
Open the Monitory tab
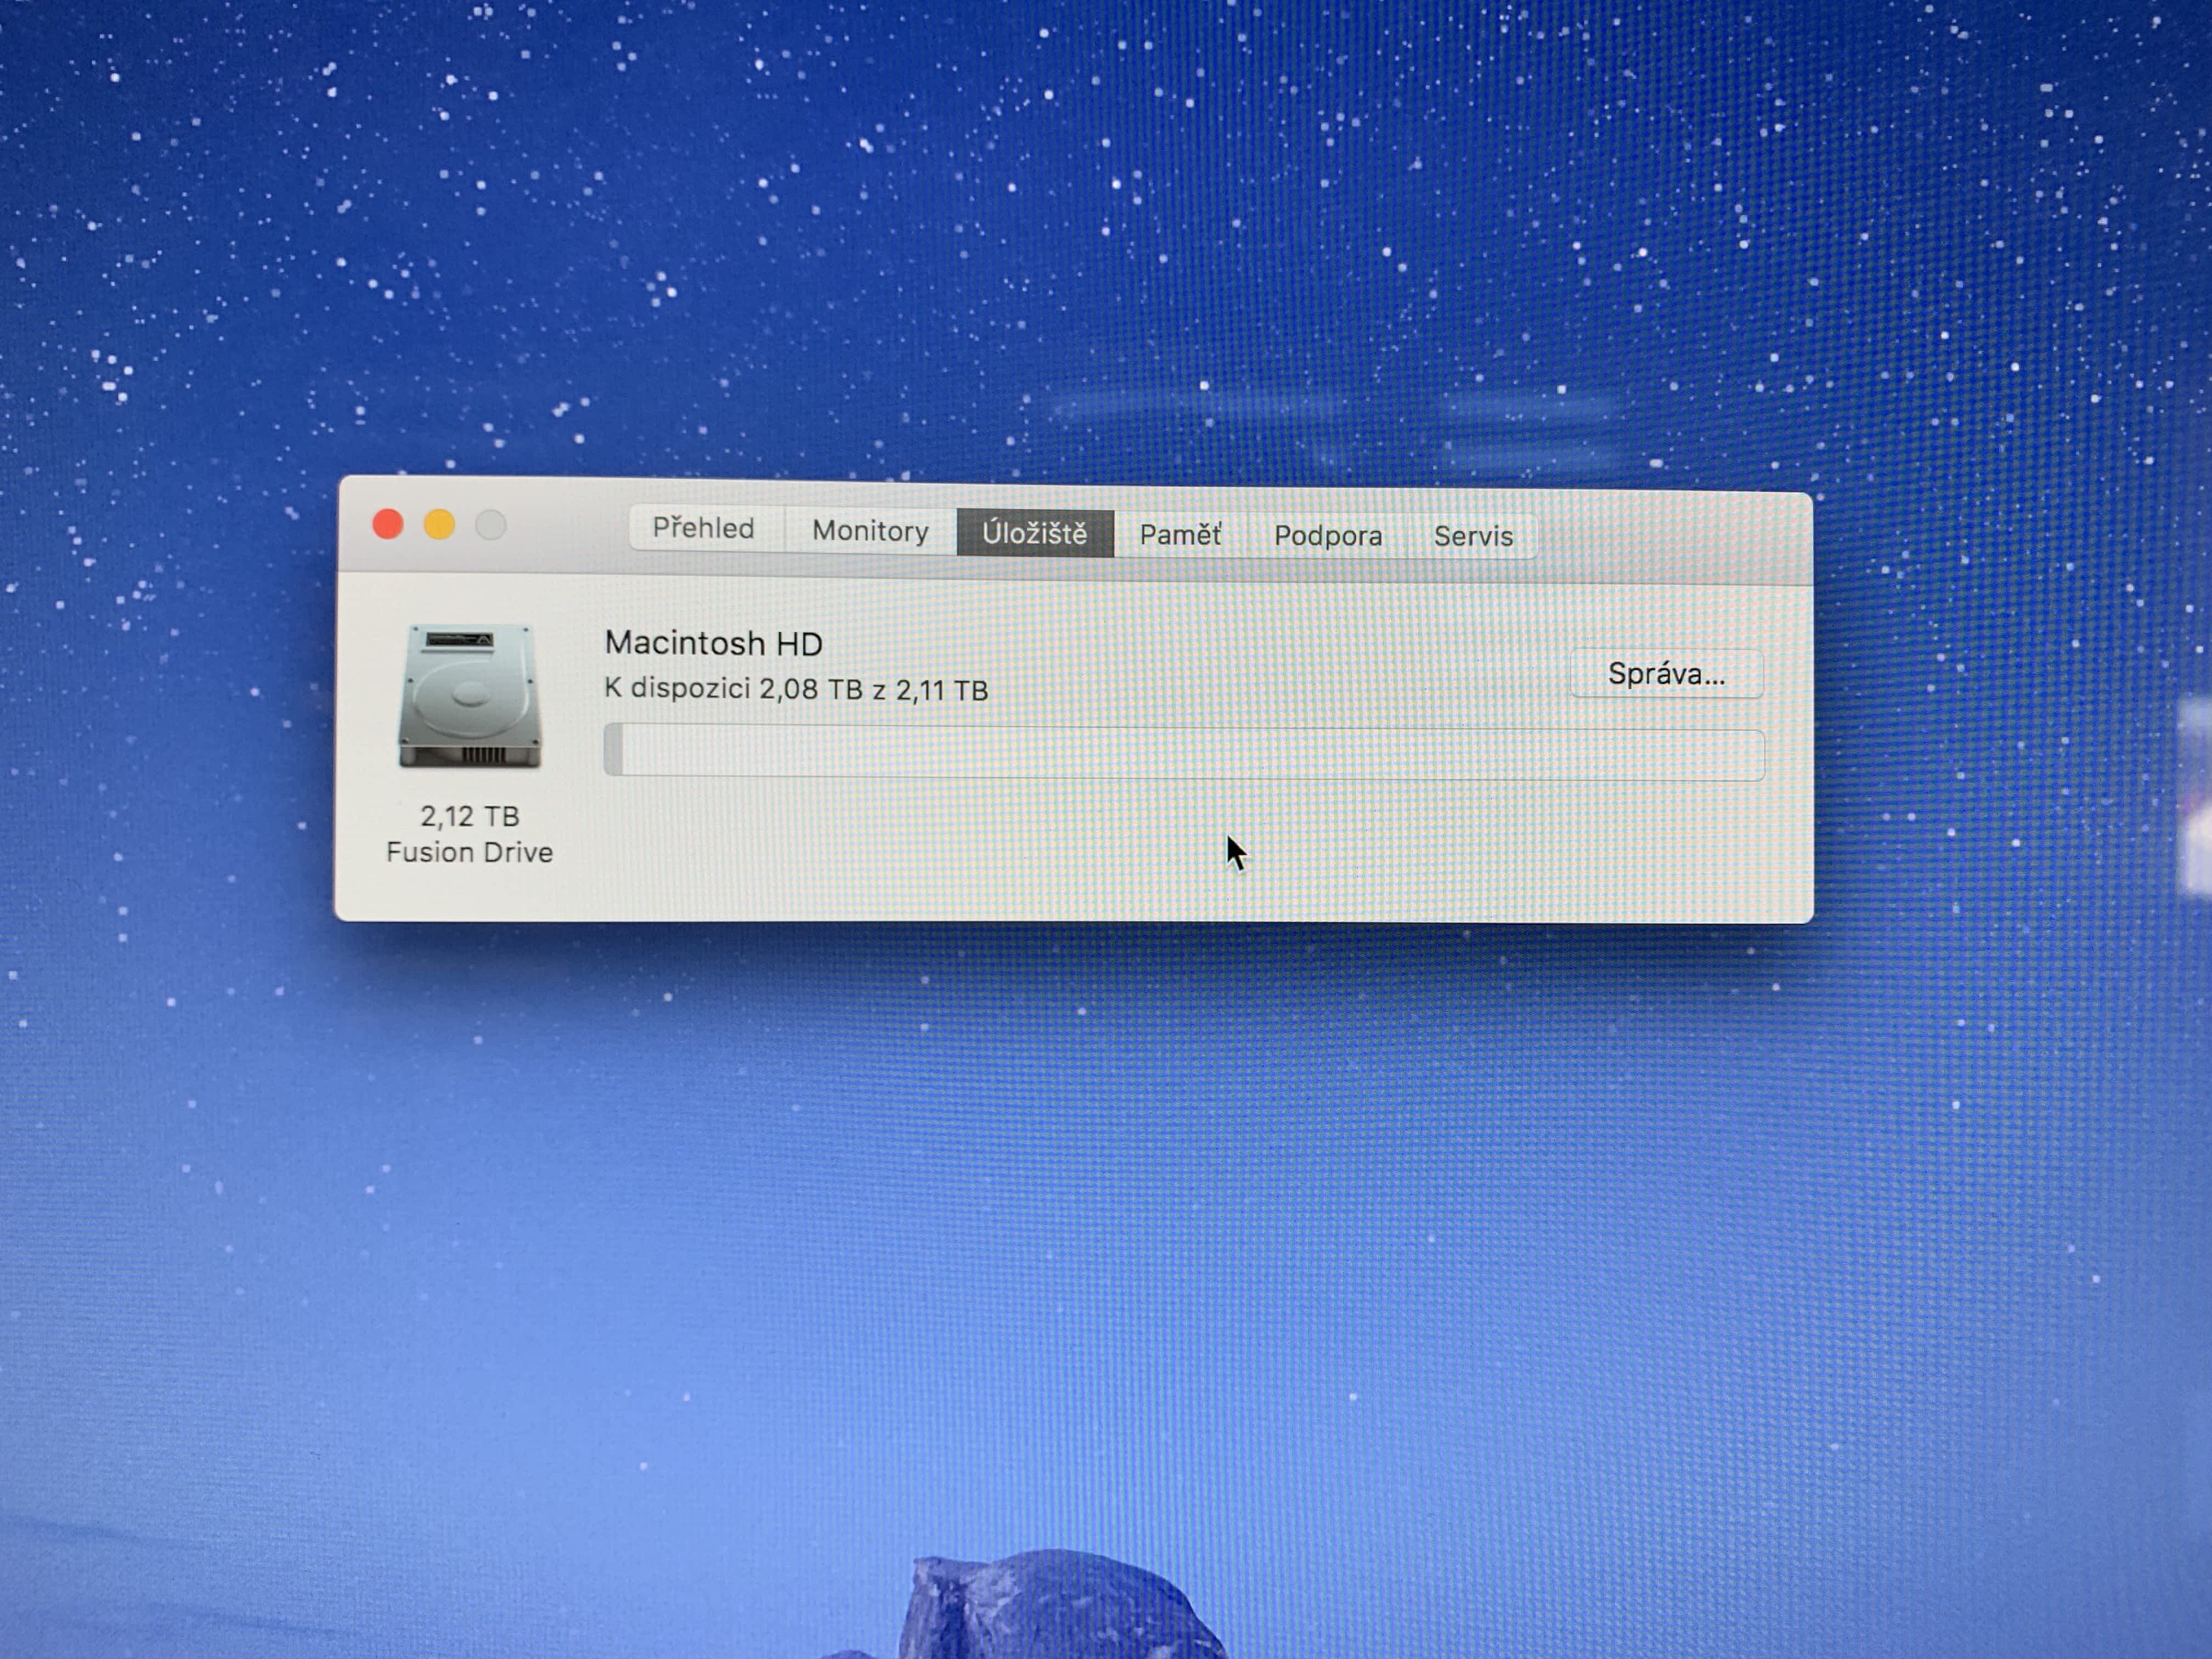click(x=870, y=531)
